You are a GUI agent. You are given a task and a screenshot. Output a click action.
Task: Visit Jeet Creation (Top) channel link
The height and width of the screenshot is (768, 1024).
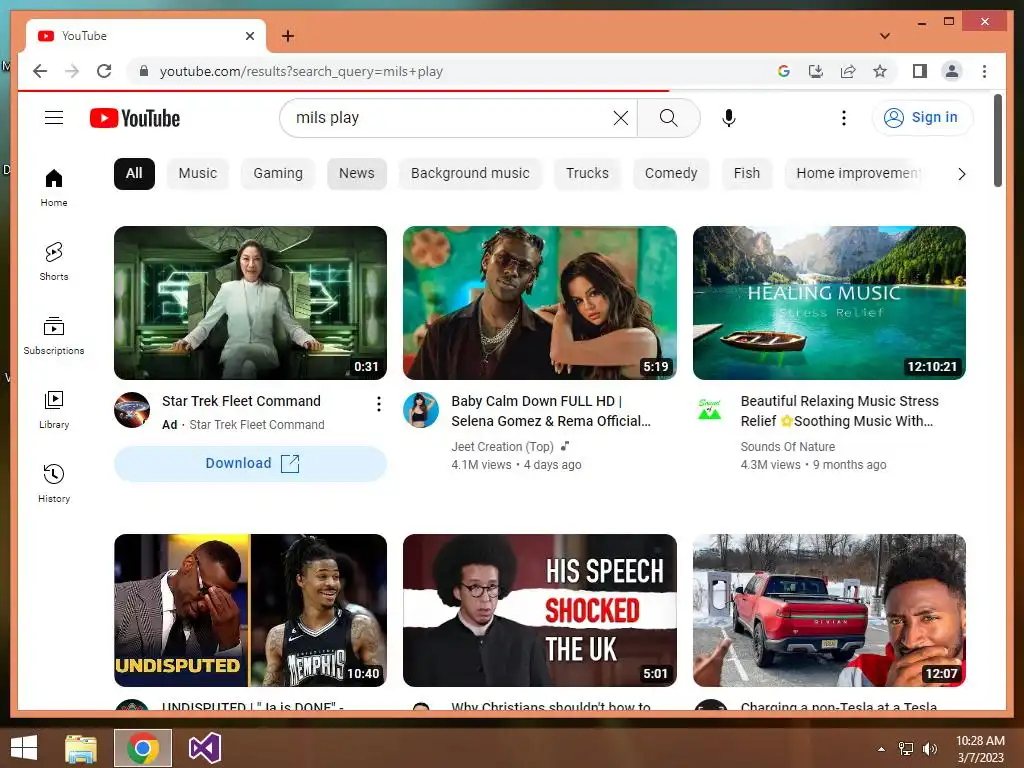click(502, 447)
